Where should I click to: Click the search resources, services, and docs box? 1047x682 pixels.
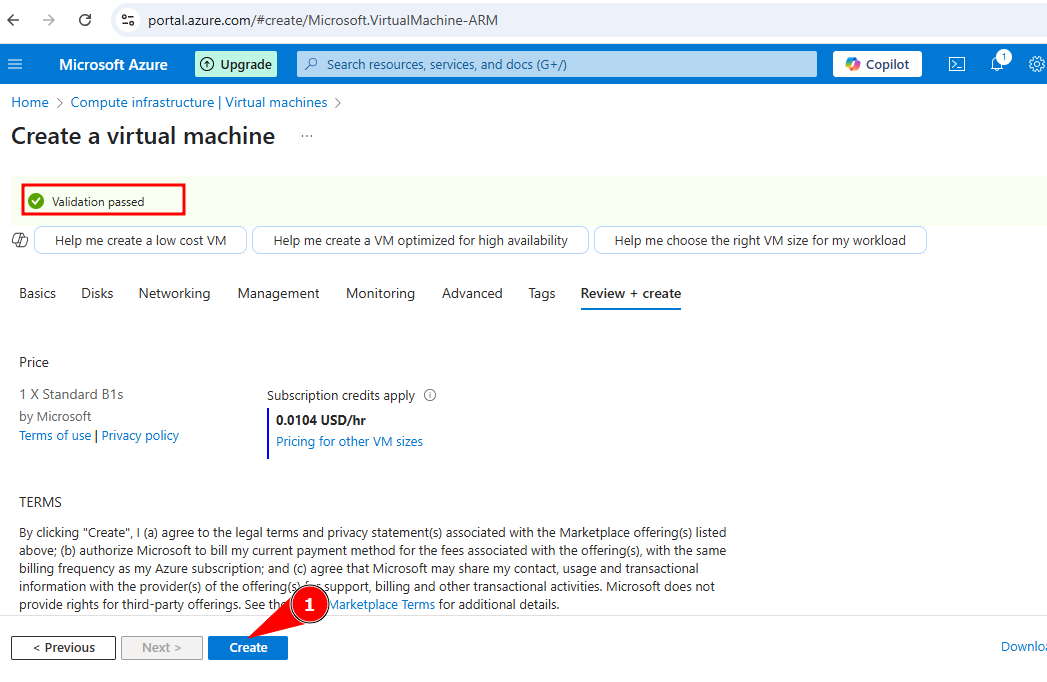click(x=556, y=64)
